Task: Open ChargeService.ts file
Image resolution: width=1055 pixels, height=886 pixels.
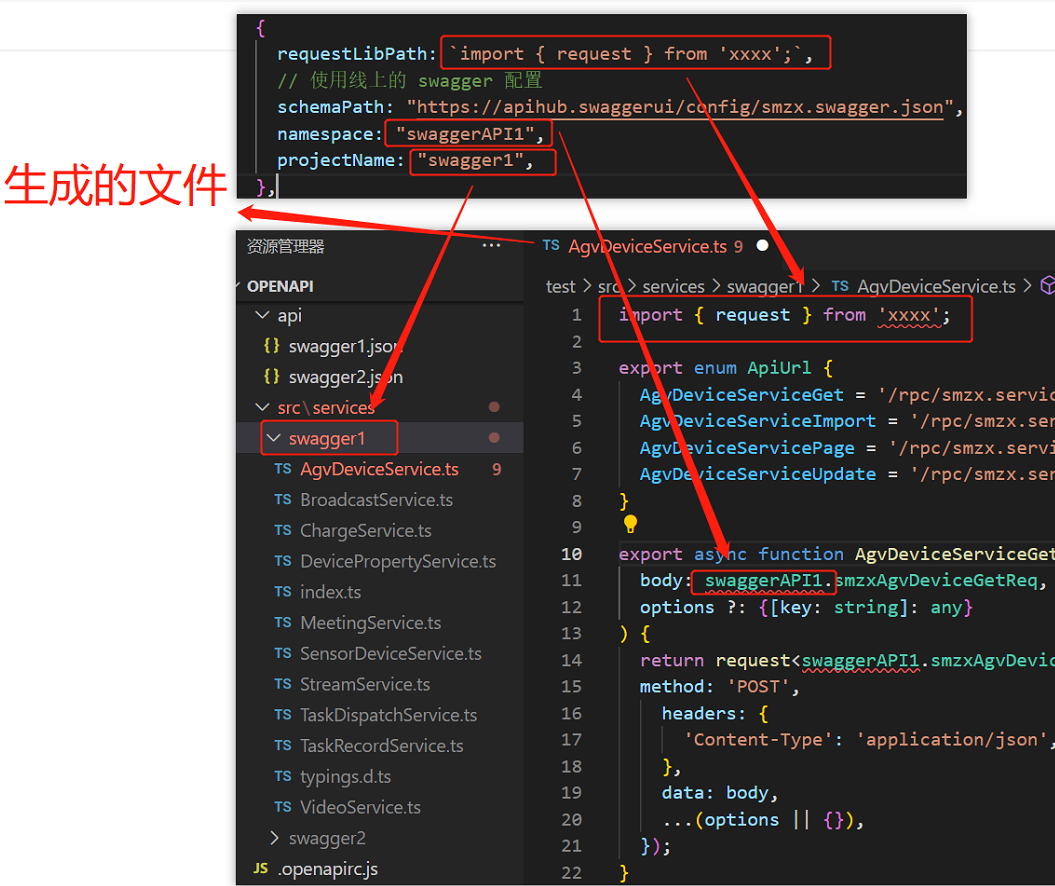Action: click(x=365, y=531)
